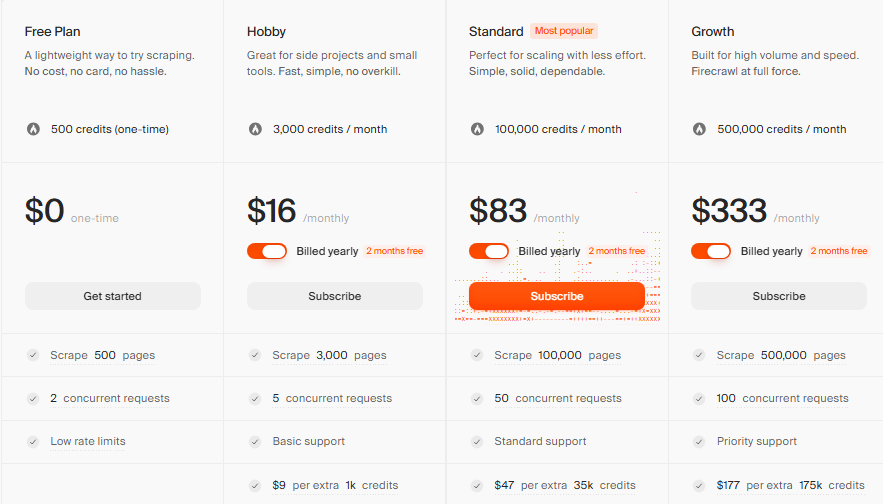
Task: Click $177 per extra 175k credits
Action: point(790,485)
